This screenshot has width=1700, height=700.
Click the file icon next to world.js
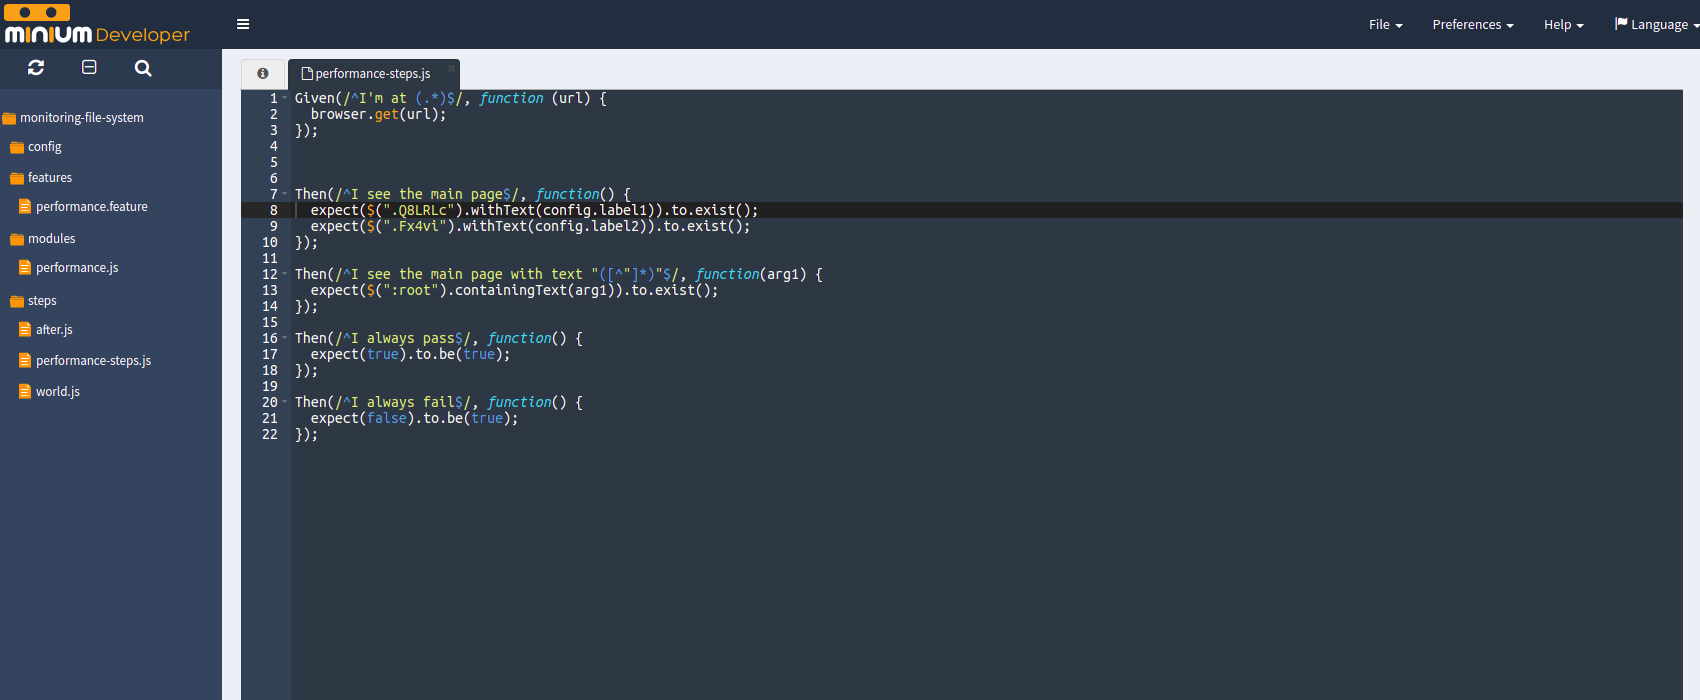point(25,391)
